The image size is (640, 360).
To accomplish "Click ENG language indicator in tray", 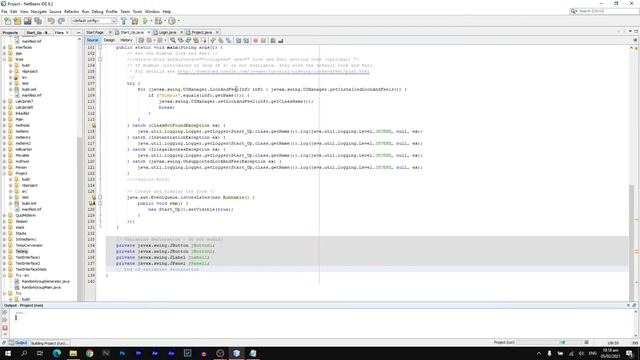I will click(x=593, y=353).
